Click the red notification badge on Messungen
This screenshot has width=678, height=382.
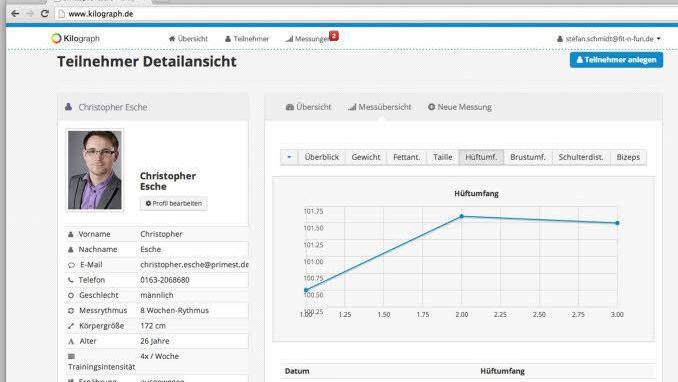coord(334,36)
